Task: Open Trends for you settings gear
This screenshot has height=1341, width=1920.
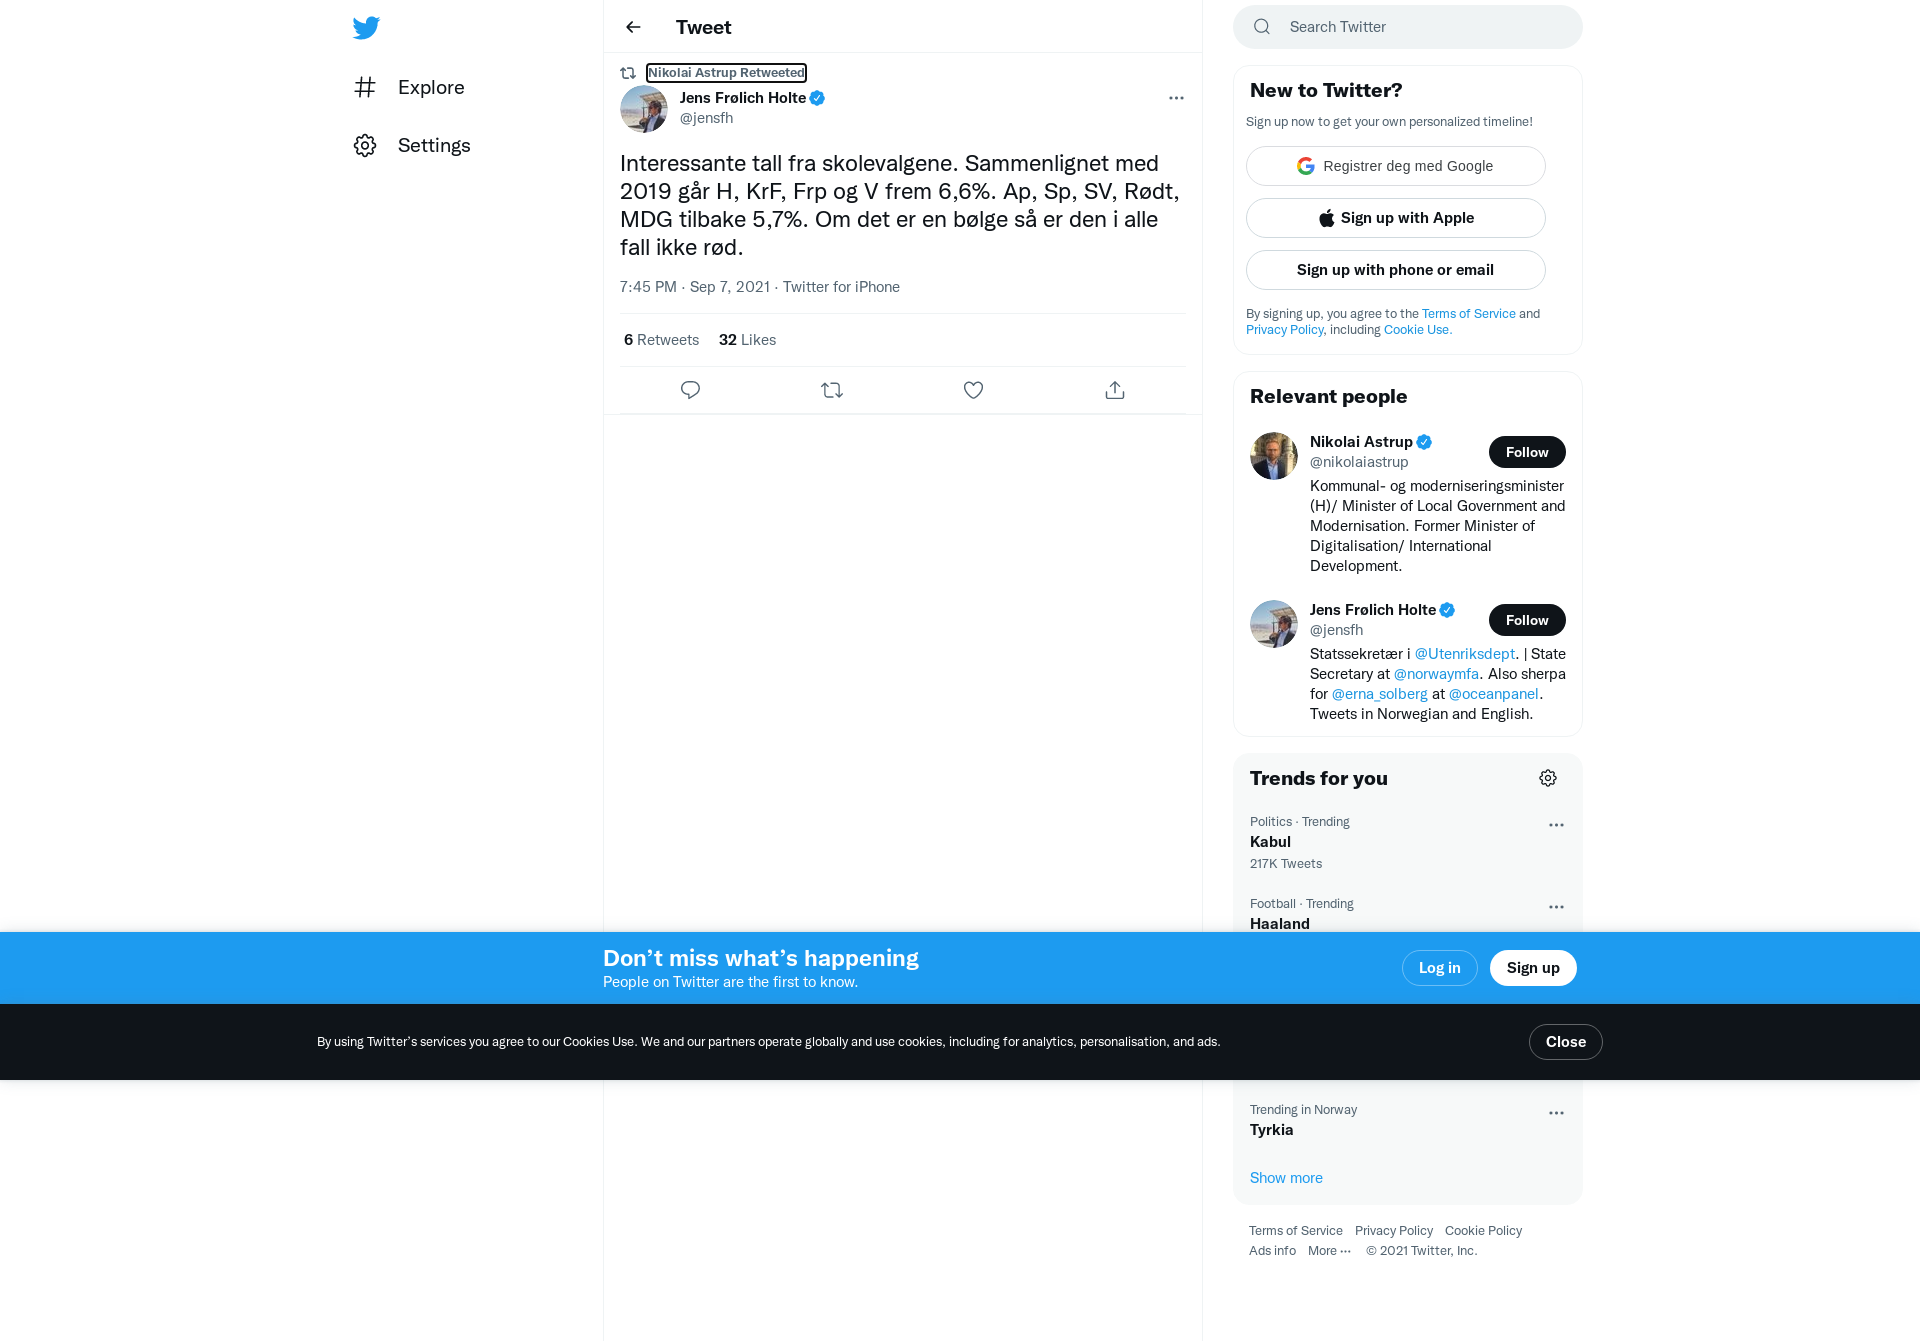Action: 1548,778
